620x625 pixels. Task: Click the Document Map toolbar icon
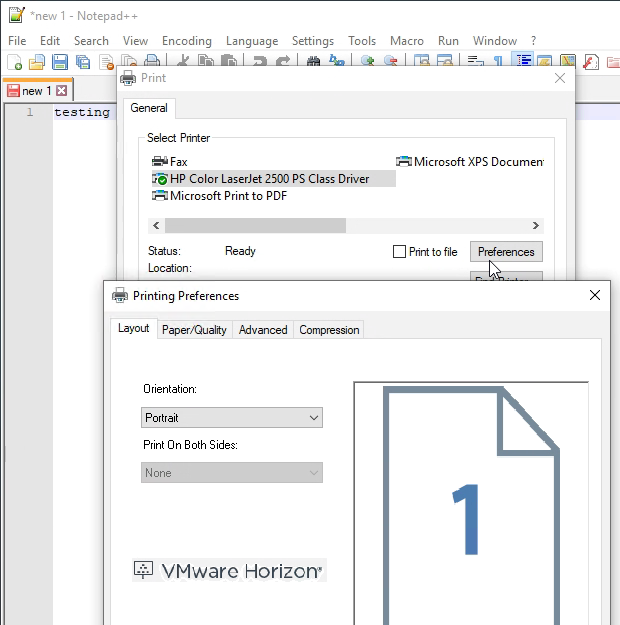coord(568,60)
